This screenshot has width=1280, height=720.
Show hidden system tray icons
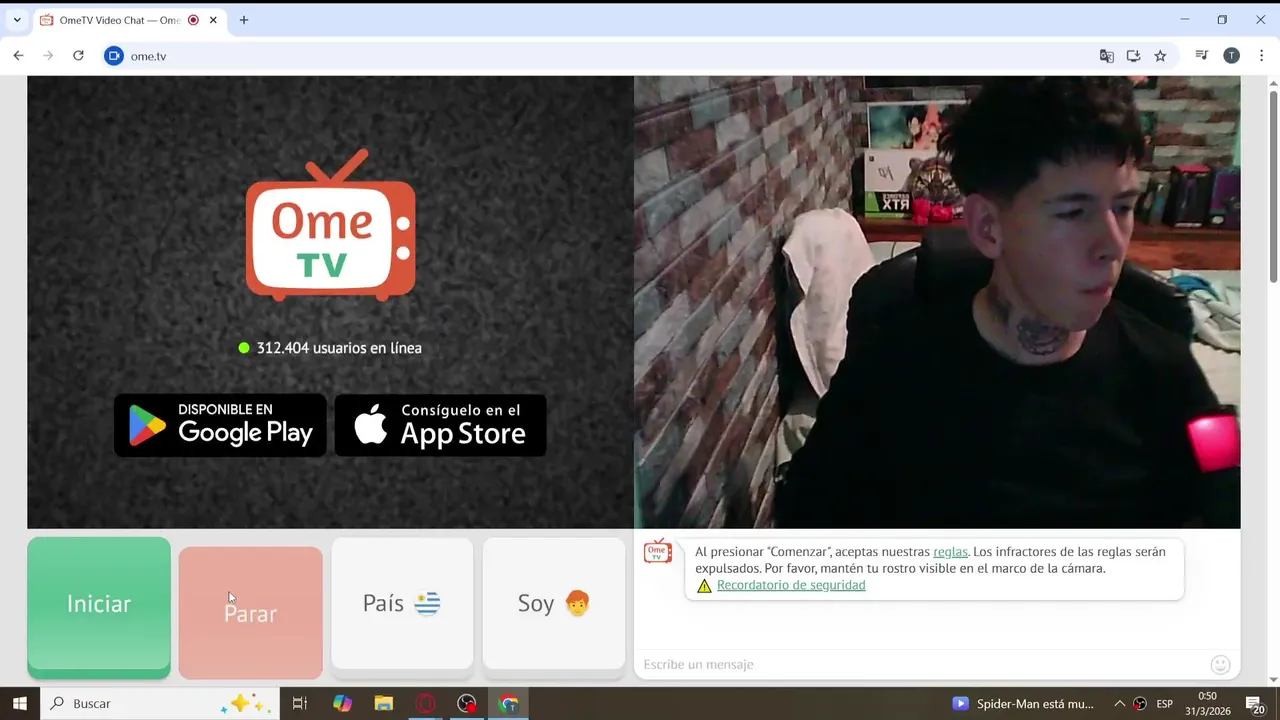1119,704
